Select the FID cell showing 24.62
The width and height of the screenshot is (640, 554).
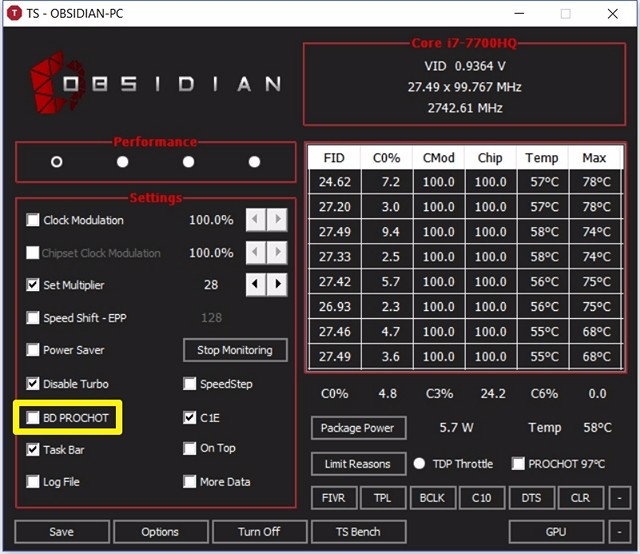pyautogui.click(x=335, y=182)
